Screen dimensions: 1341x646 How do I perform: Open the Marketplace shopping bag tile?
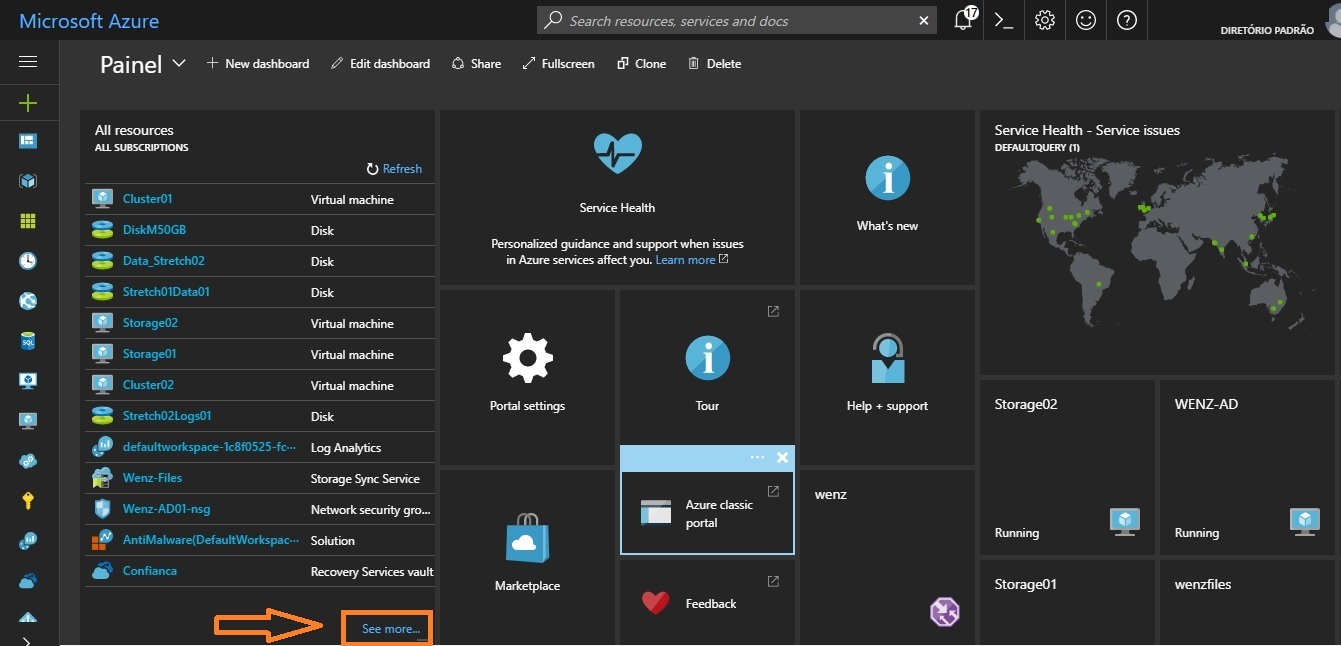pyautogui.click(x=527, y=557)
